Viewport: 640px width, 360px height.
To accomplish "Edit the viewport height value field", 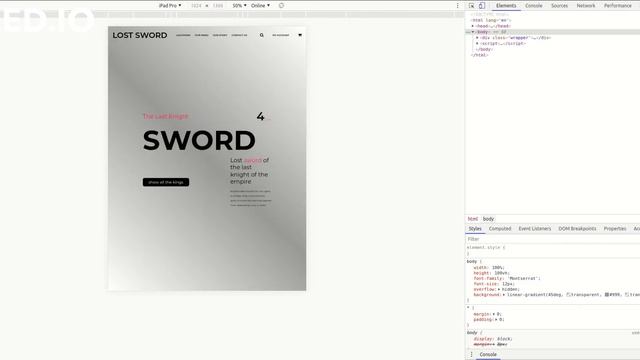I will pyautogui.click(x=218, y=6).
